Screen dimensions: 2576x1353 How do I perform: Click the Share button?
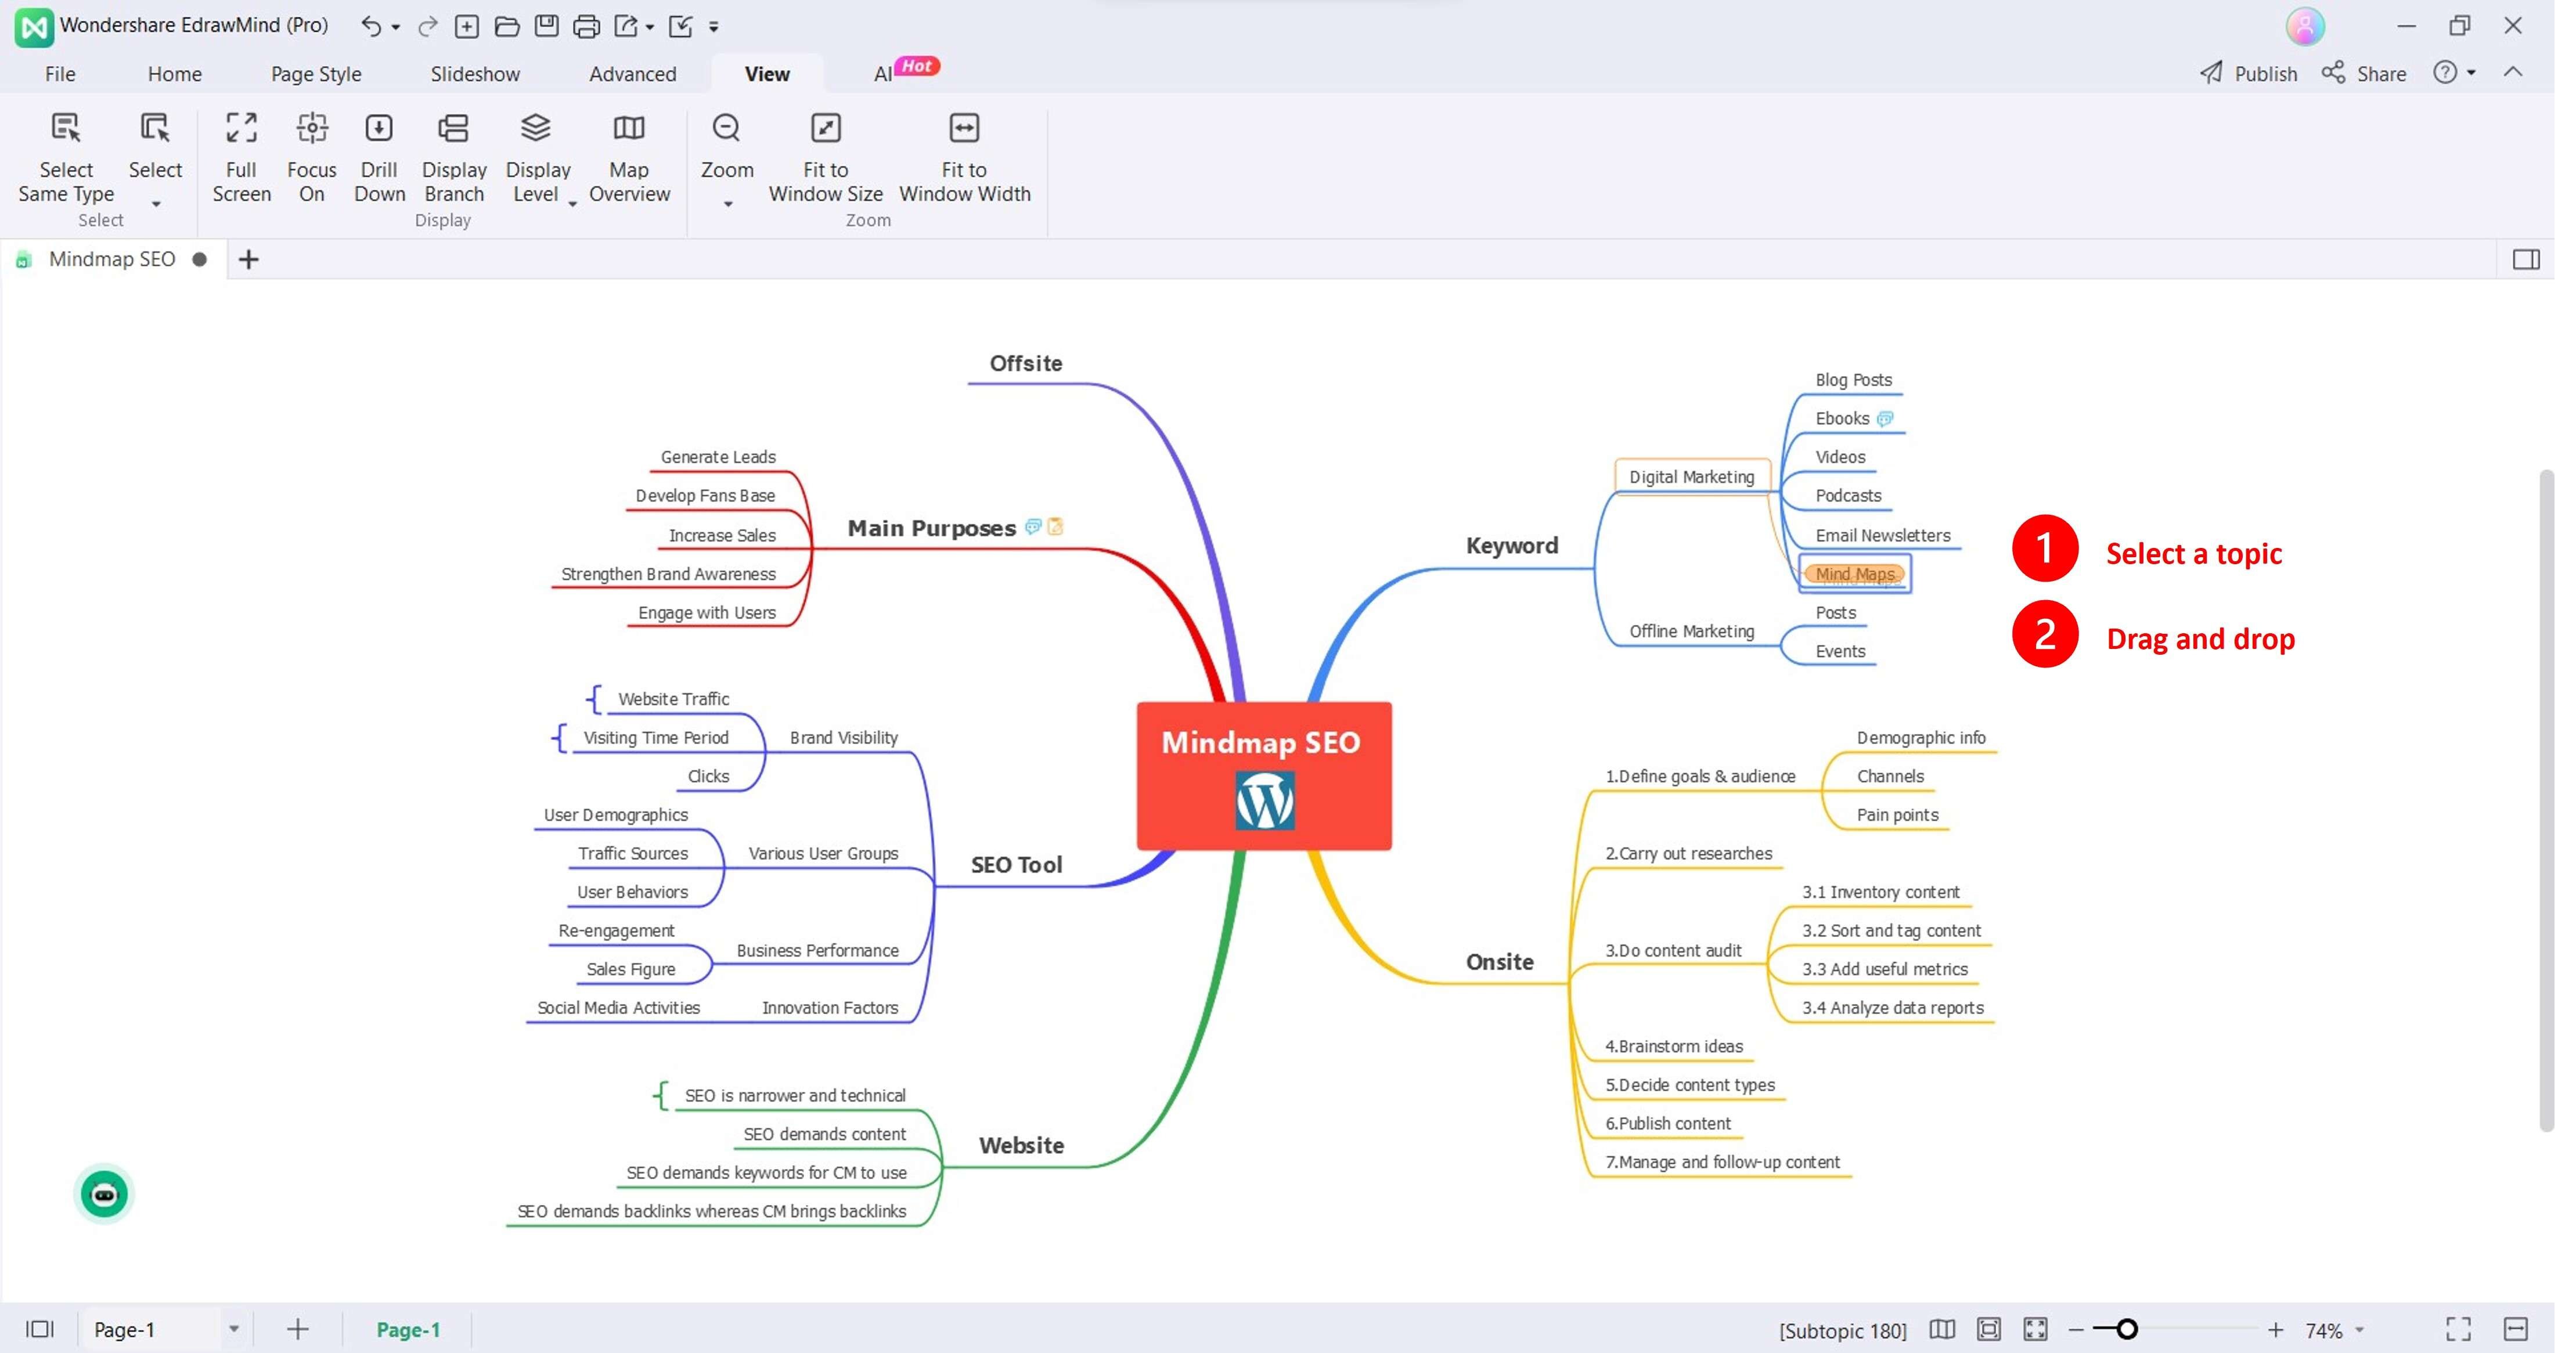(2365, 74)
